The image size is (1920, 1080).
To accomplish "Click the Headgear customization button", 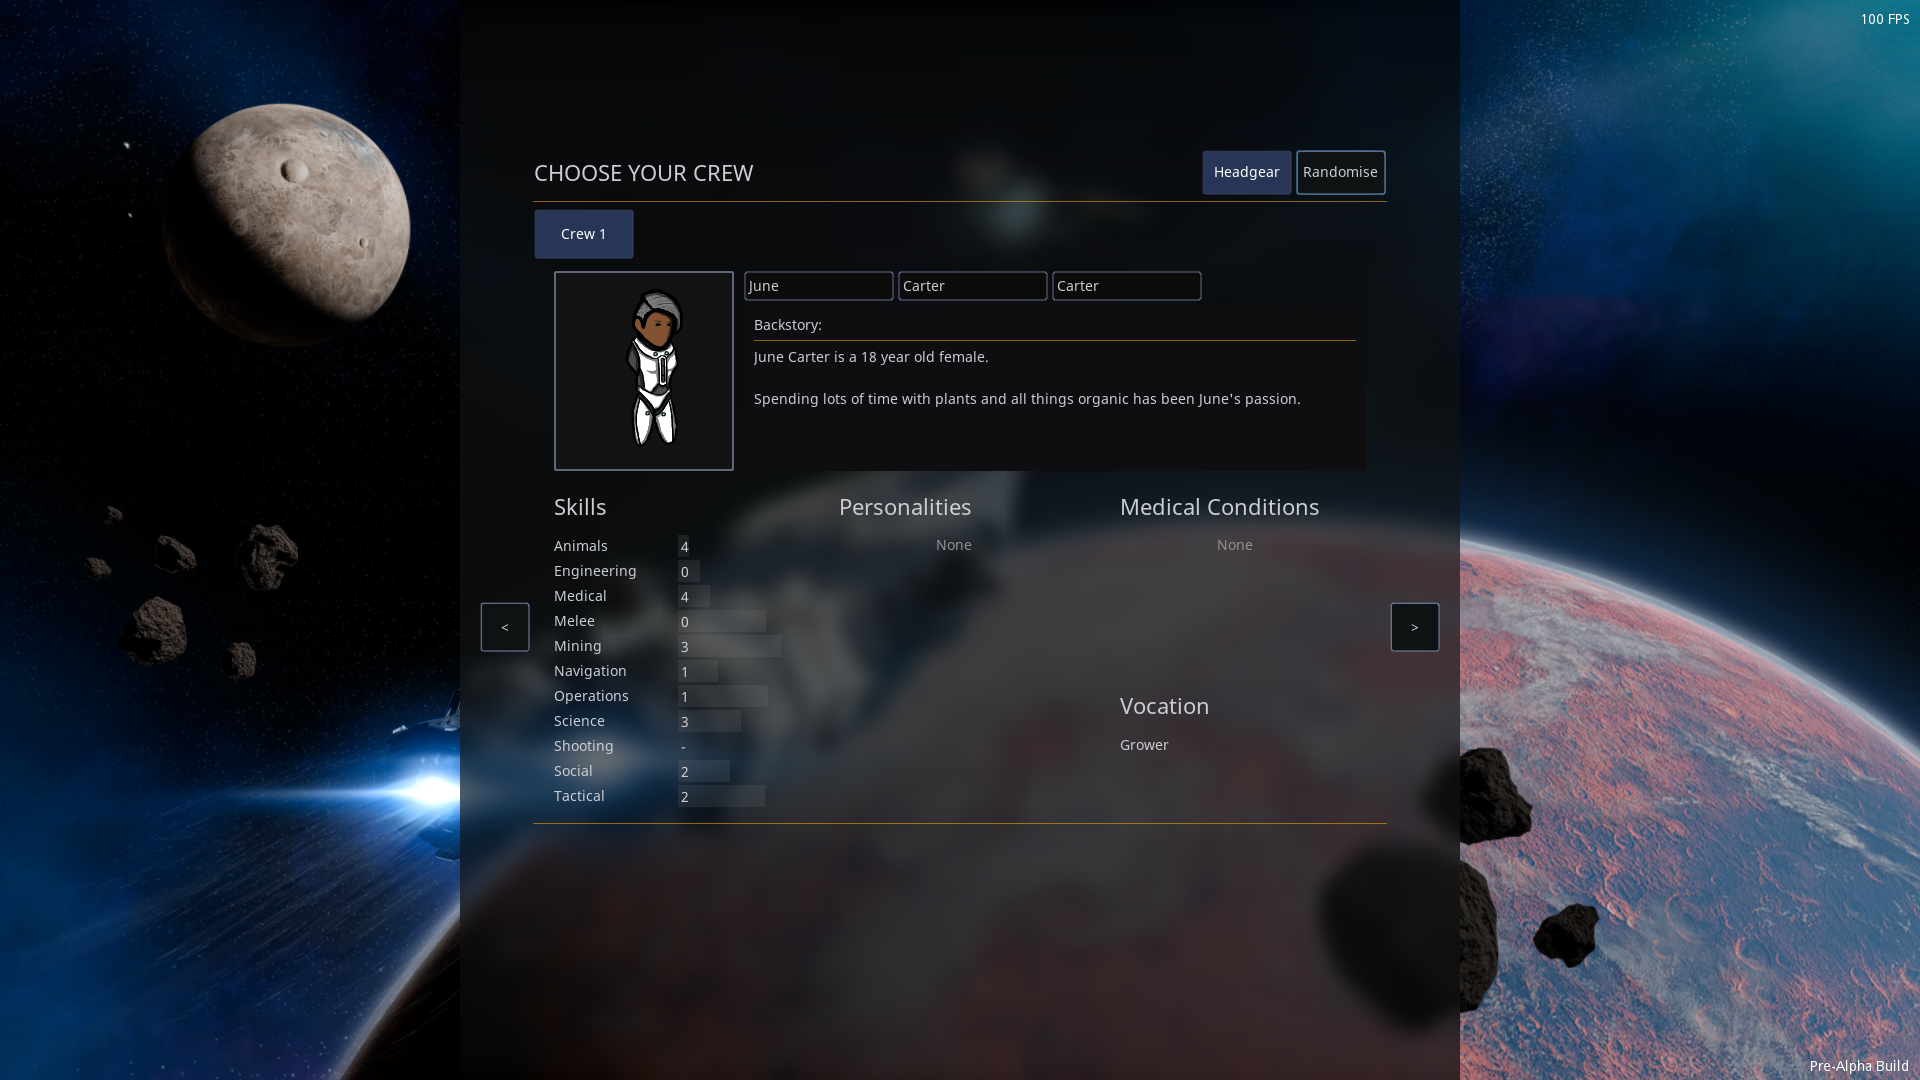I will click(1246, 173).
